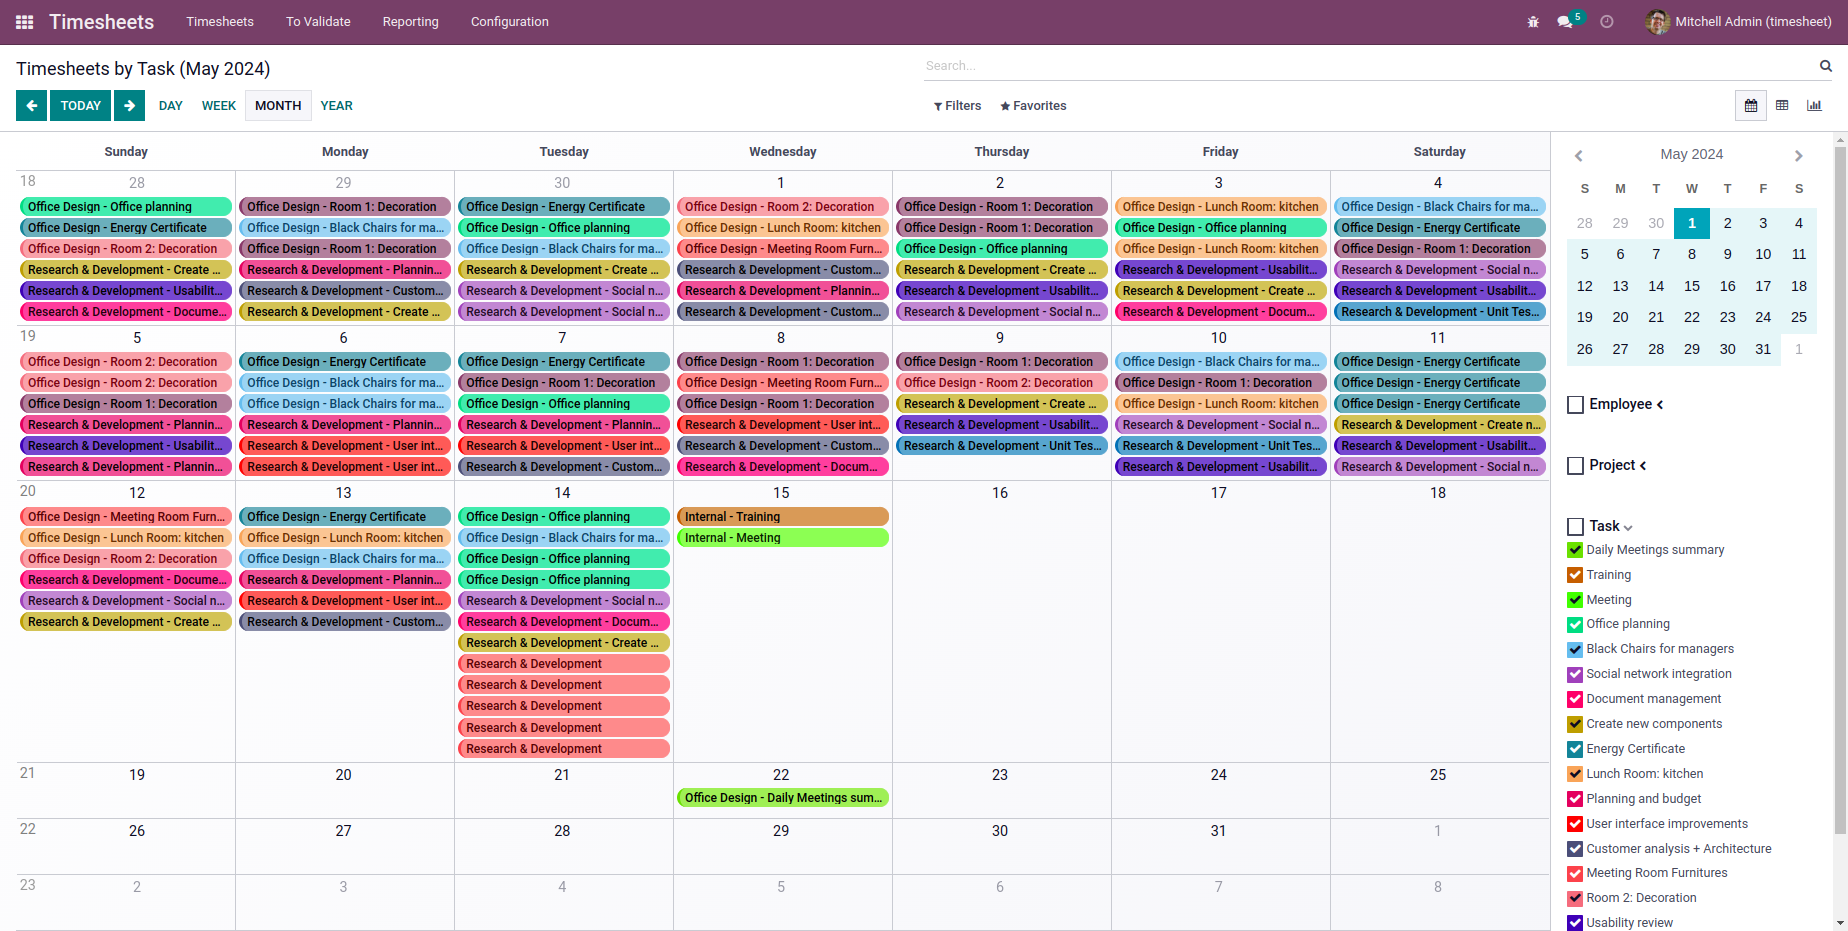Viewport: 1848px width, 931px height.
Task: Switch to WEEK view tab
Action: click(x=218, y=106)
